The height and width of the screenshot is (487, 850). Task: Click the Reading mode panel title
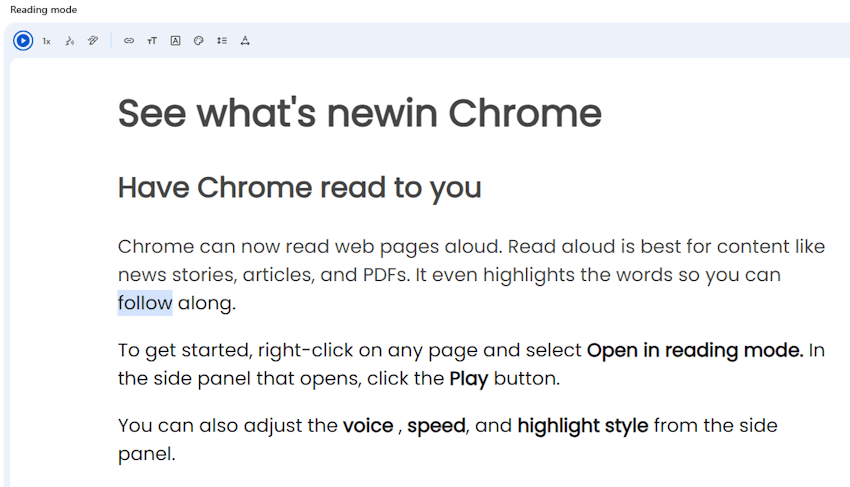click(43, 10)
